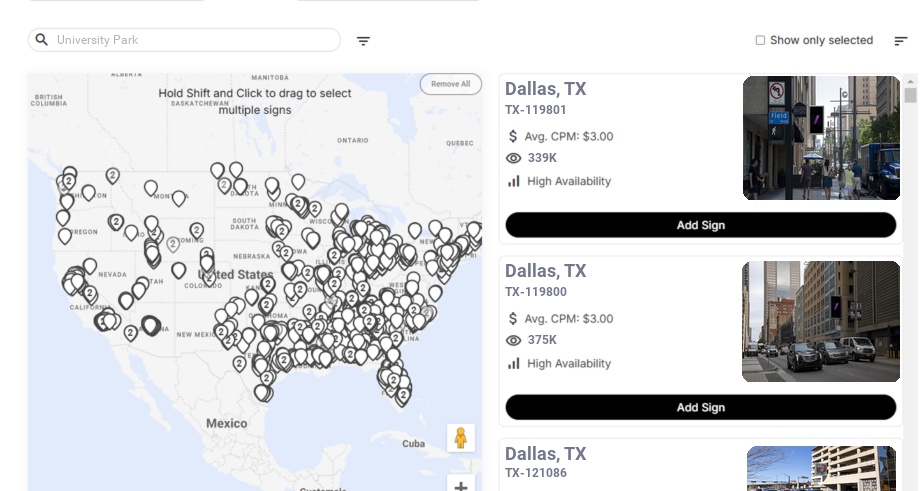Image resolution: width=920 pixels, height=491 pixels.
Task: Click the sign list scrollbar
Action: 910,96
